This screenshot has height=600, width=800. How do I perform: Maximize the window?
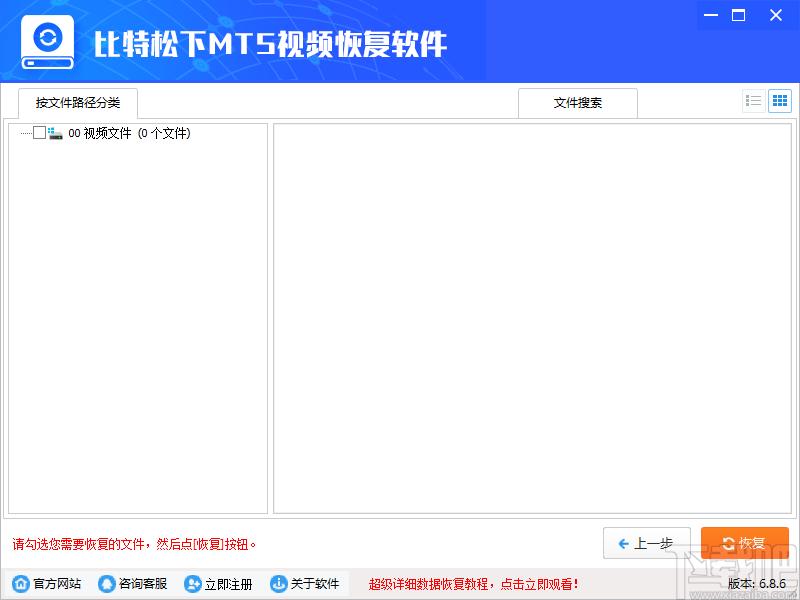point(738,15)
